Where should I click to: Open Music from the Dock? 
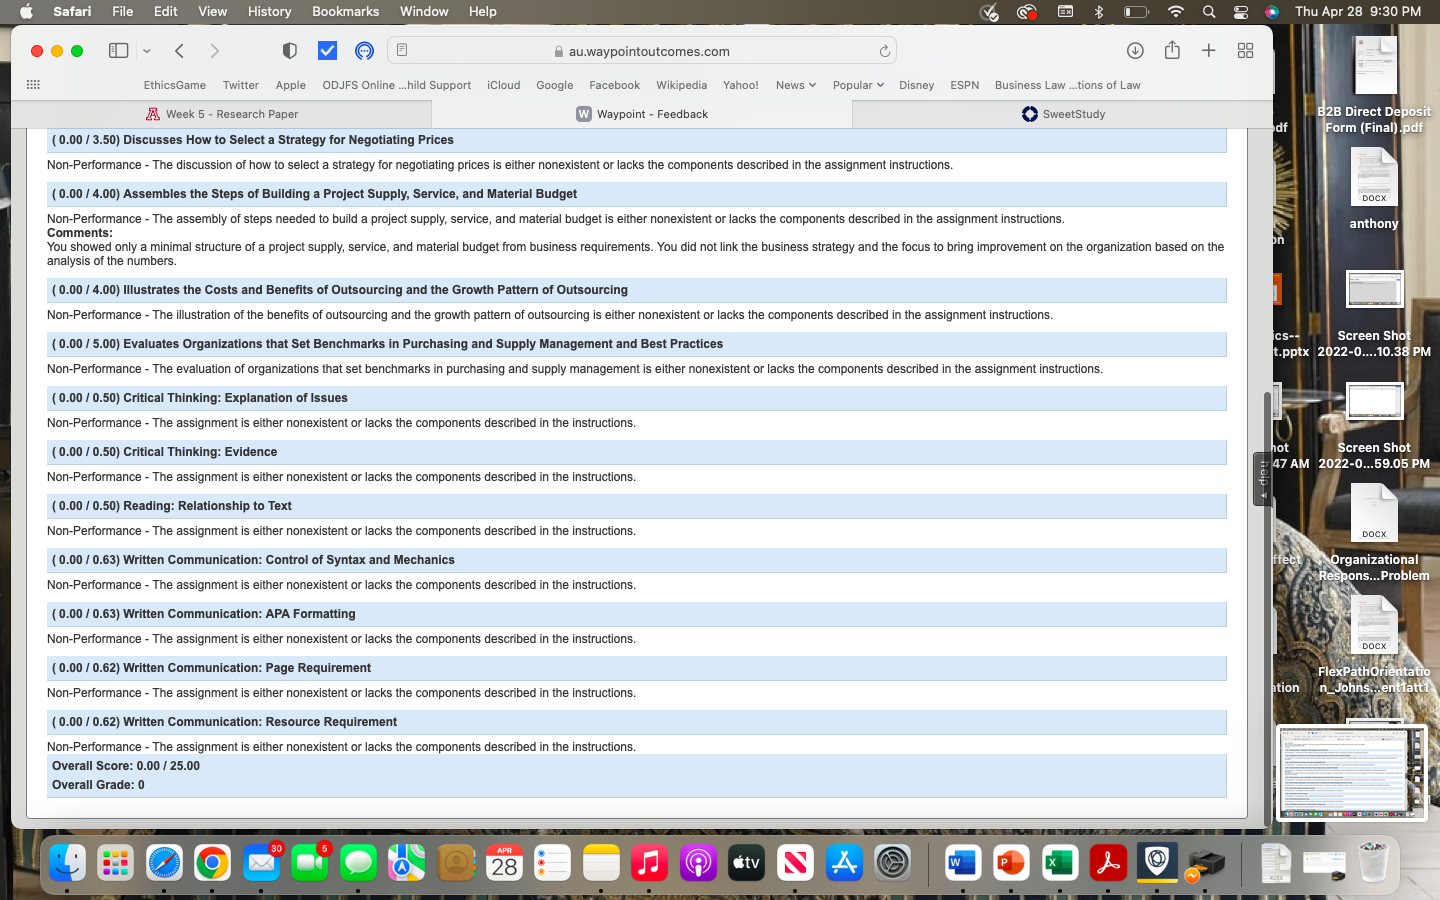click(649, 862)
